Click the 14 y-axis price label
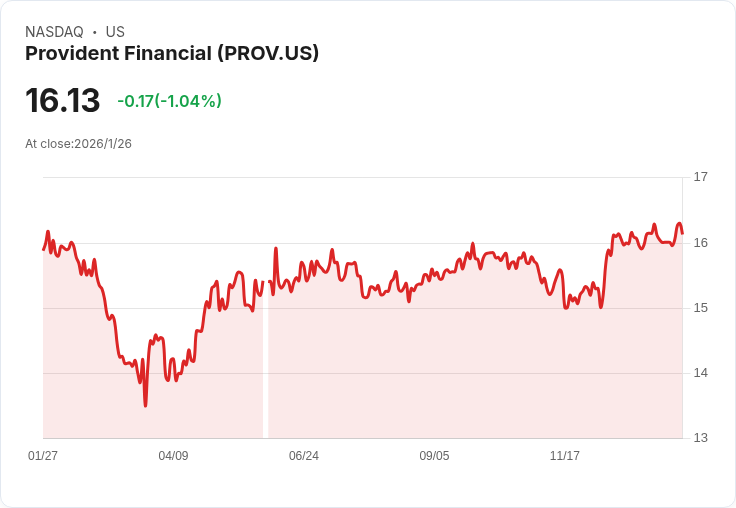The height and width of the screenshot is (508, 736). pyautogui.click(x=700, y=373)
